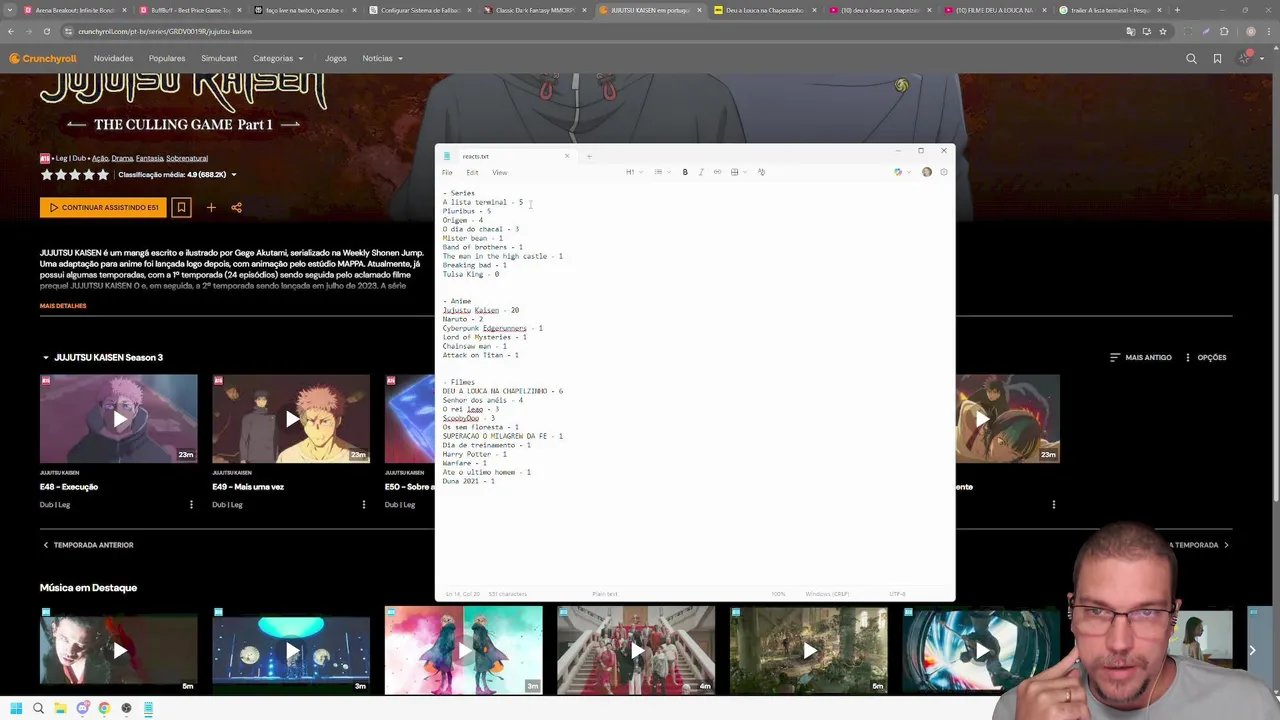
Task: Go to Crunchyroll home via logo
Action: (x=43, y=58)
